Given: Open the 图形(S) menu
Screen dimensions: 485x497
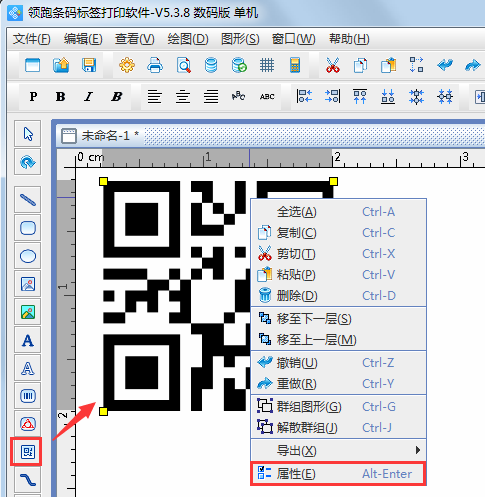Looking at the screenshot, I should (x=240, y=39).
